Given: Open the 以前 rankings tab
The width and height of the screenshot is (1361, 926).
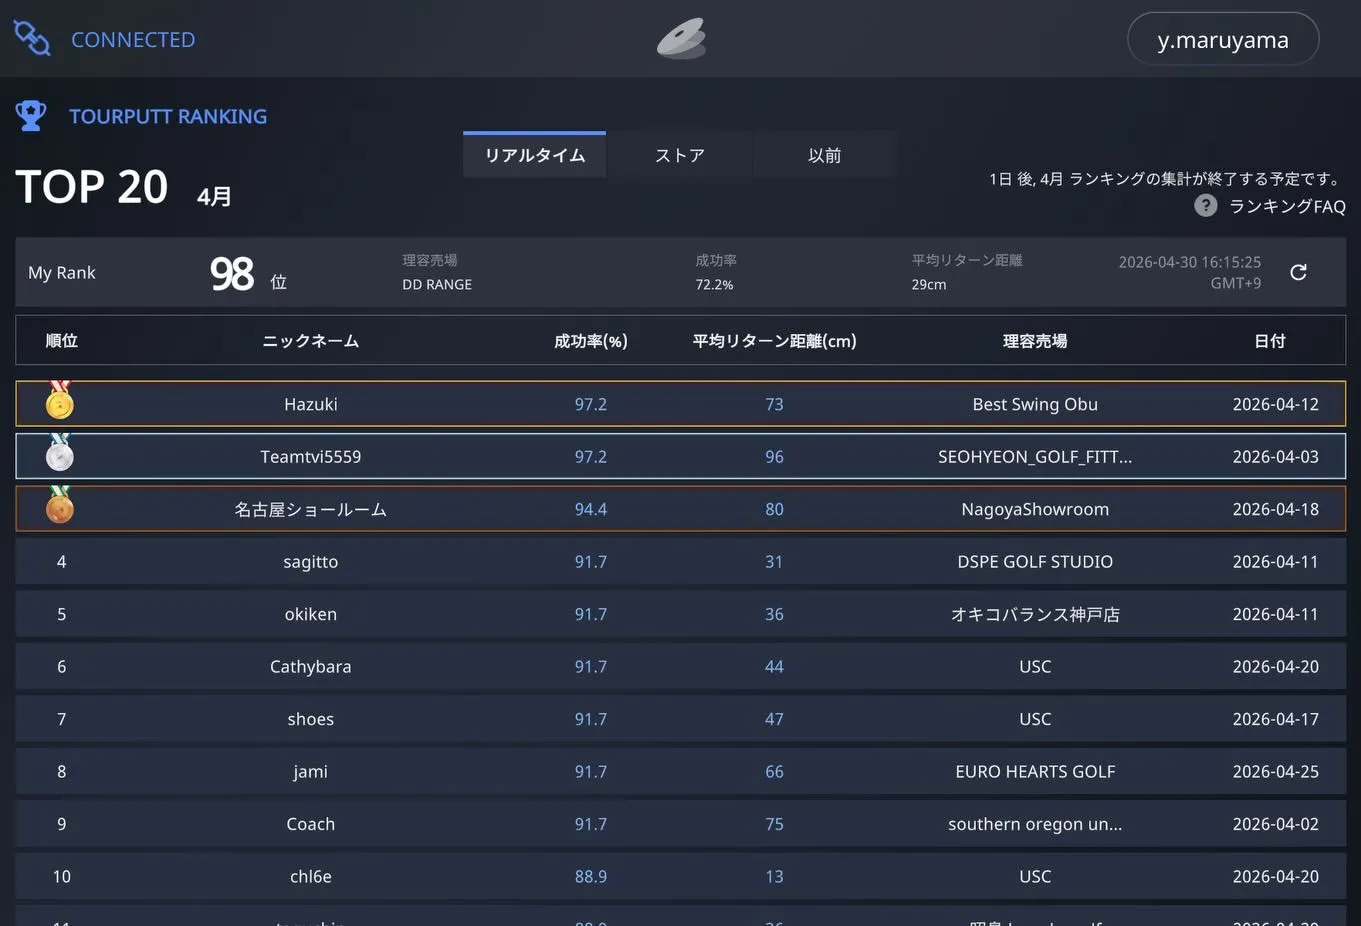Looking at the screenshot, I should point(825,155).
